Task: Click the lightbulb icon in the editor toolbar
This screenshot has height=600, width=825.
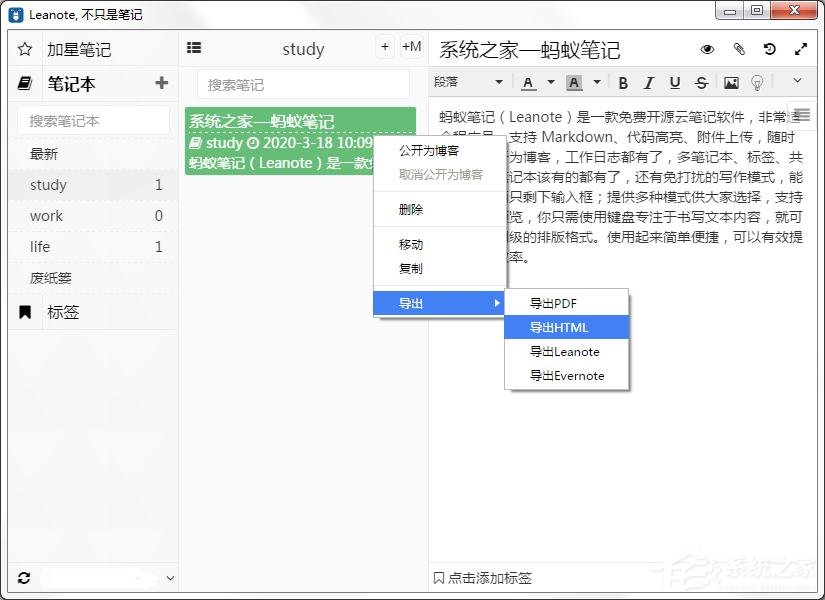Action: [758, 81]
